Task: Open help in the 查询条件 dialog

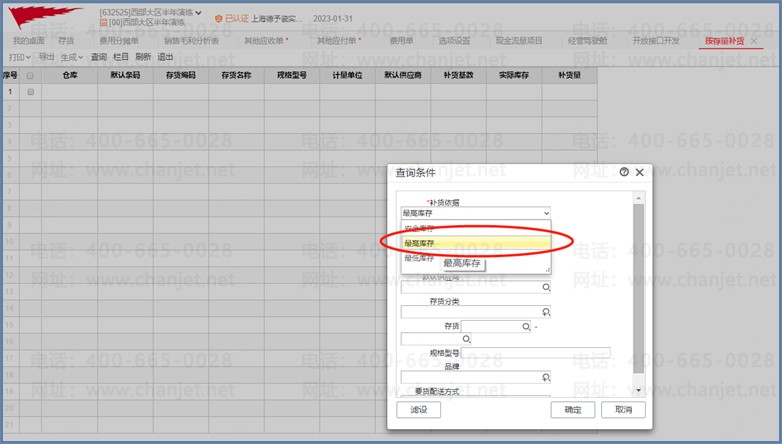Action: [x=623, y=172]
